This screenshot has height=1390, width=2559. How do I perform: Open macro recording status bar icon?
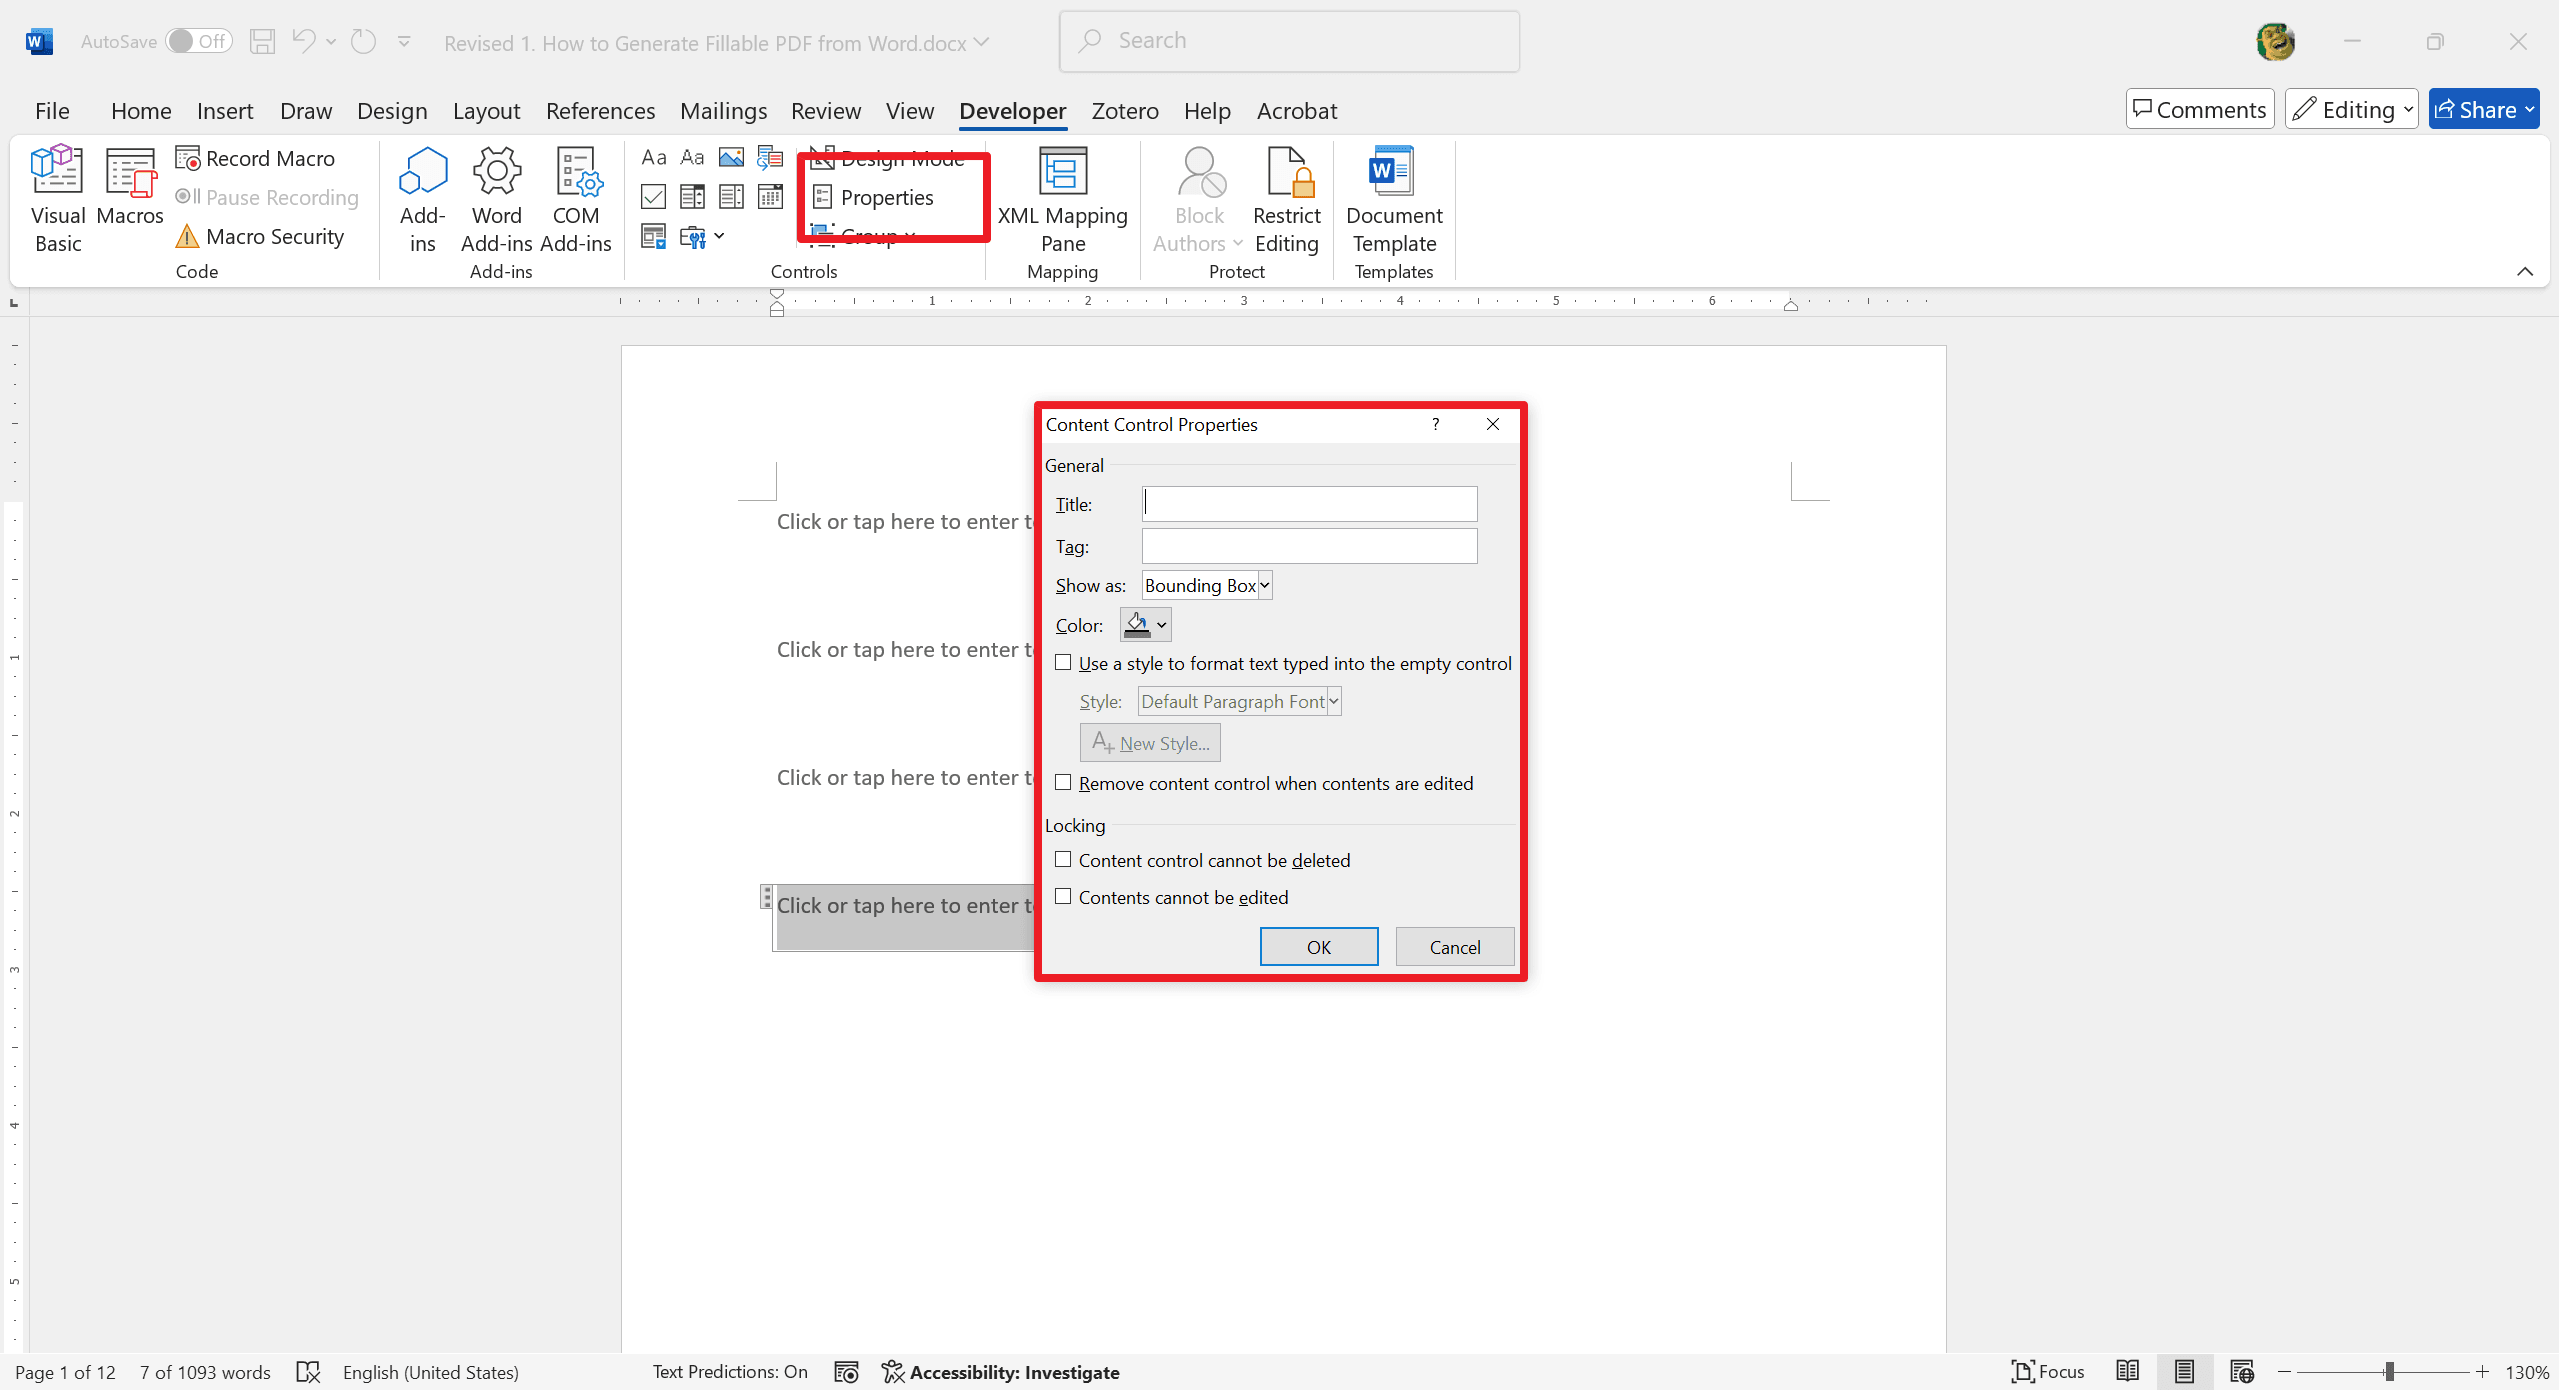click(846, 1372)
